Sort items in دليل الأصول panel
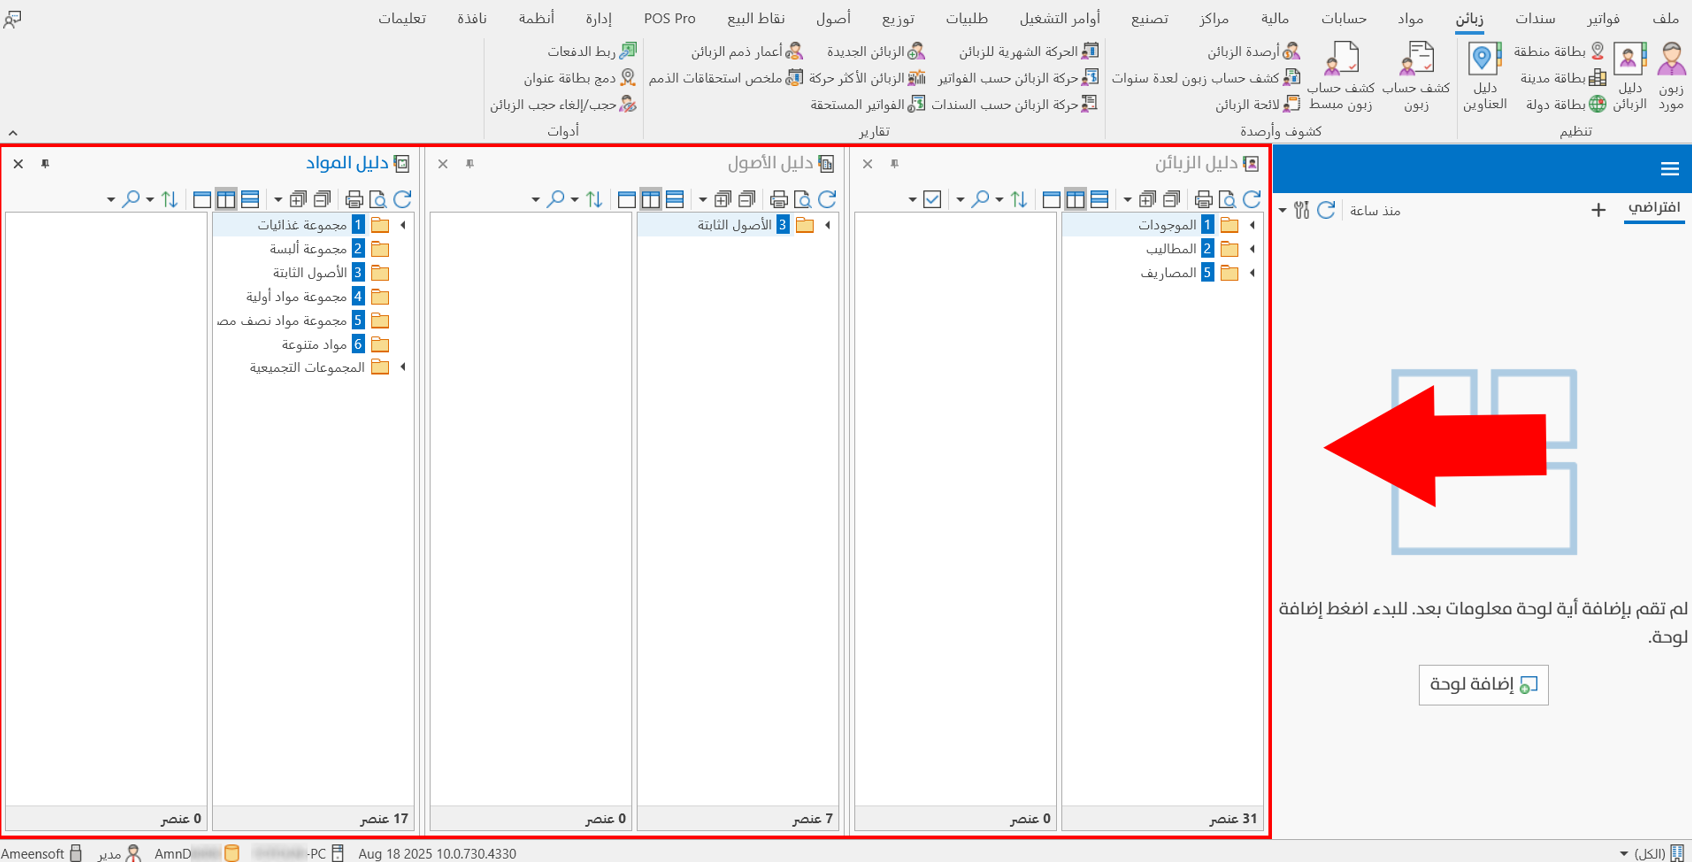Image resolution: width=1692 pixels, height=862 pixels. tap(595, 199)
